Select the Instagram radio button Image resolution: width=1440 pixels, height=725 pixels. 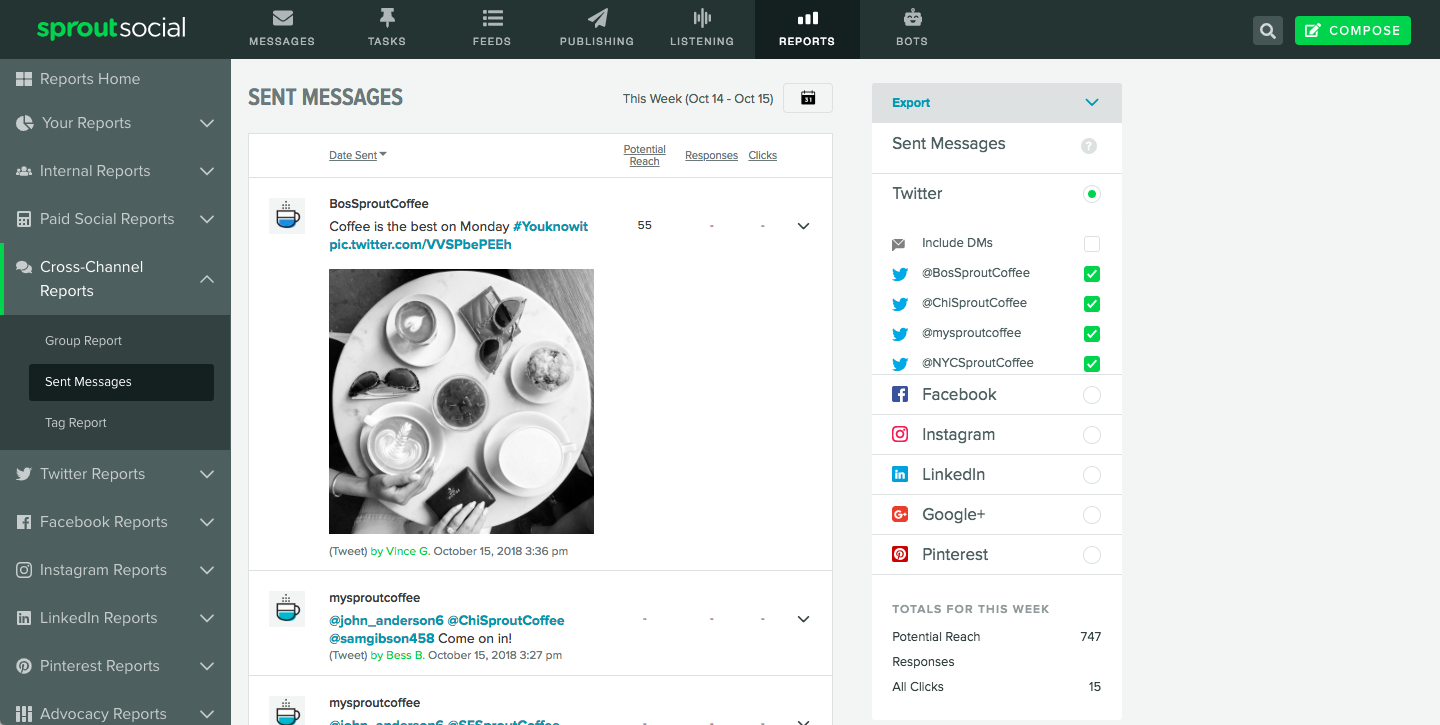coord(1092,435)
